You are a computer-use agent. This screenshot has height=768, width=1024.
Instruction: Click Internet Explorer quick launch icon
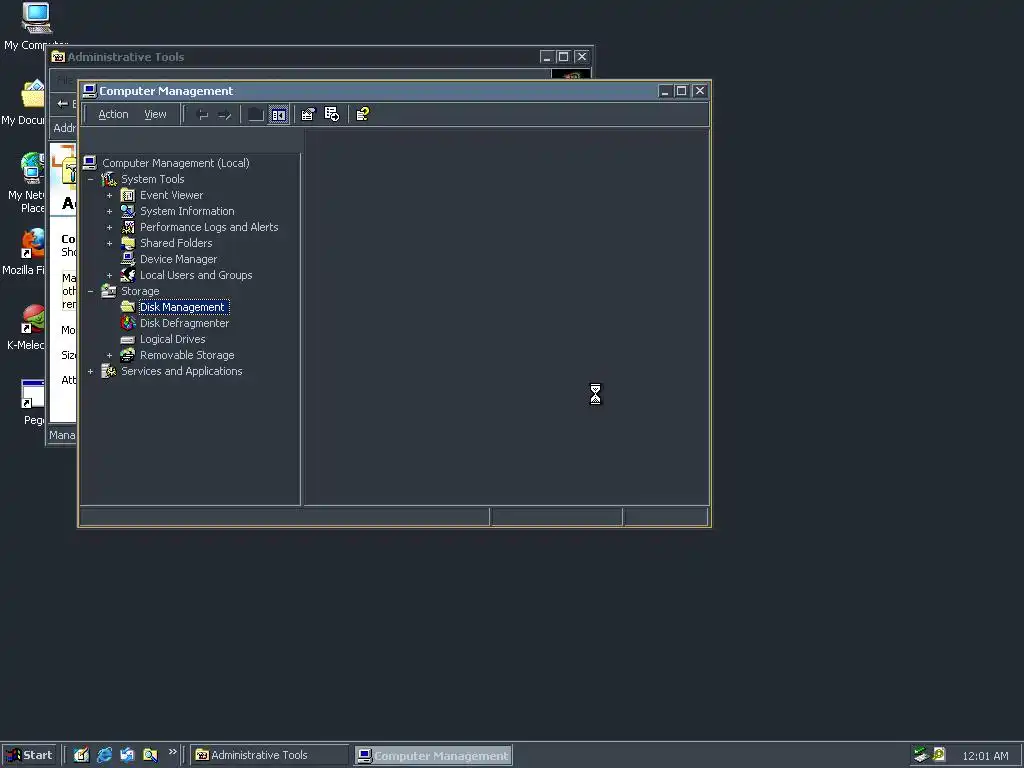pyautogui.click(x=104, y=755)
